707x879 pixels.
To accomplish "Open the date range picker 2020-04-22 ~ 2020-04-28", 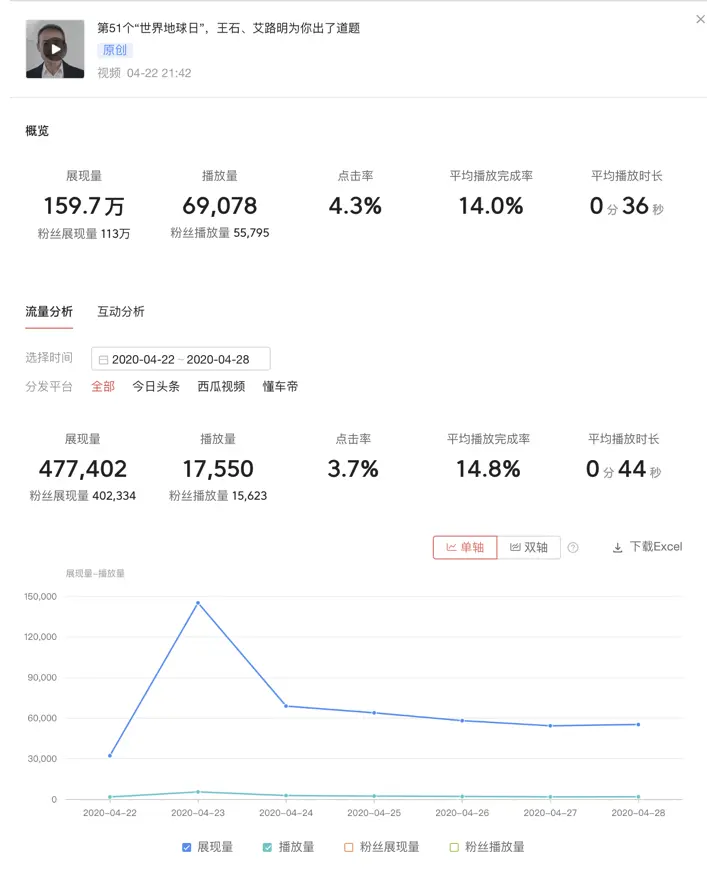I will tap(181, 359).
